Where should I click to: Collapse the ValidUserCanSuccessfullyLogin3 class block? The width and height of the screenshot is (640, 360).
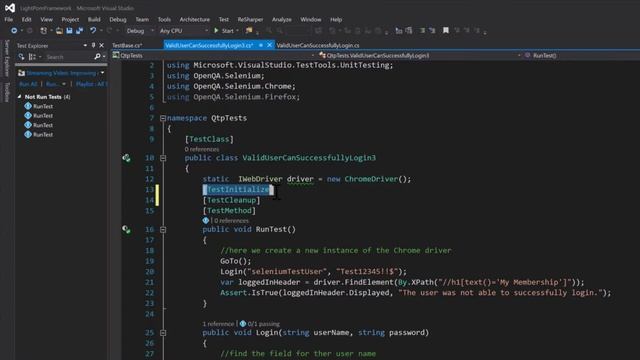163,158
